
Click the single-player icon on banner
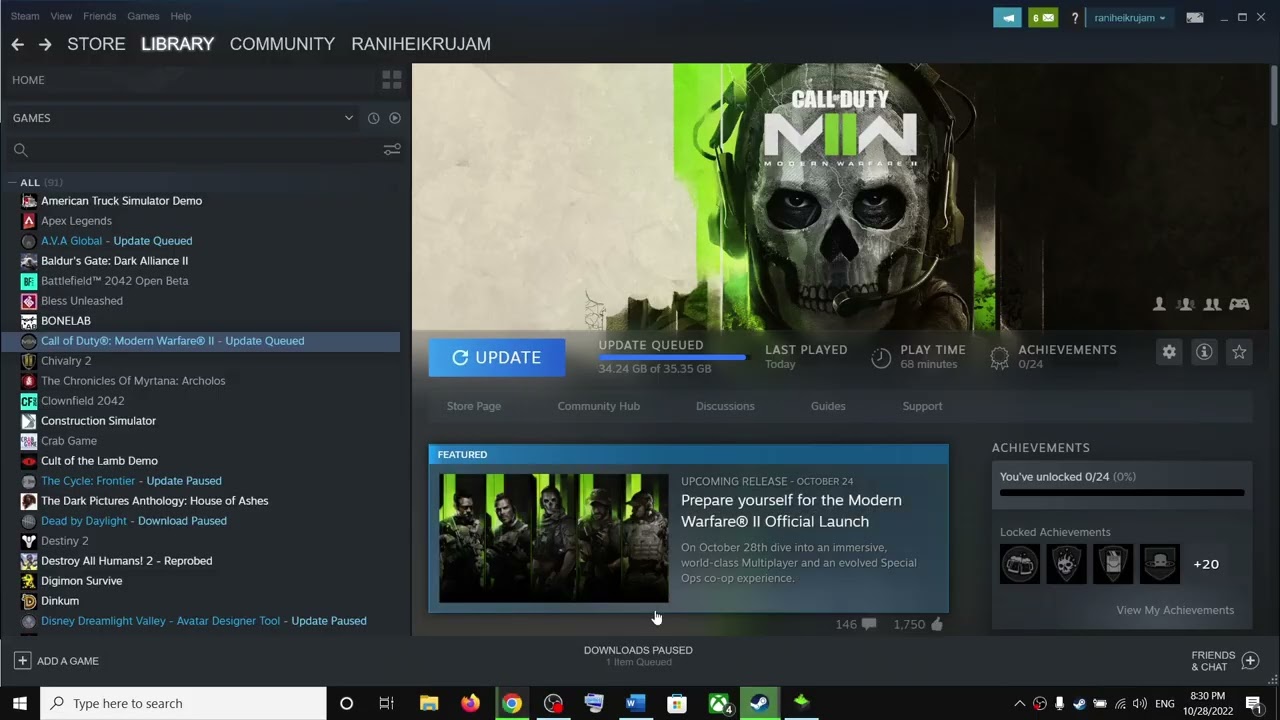tap(1159, 304)
